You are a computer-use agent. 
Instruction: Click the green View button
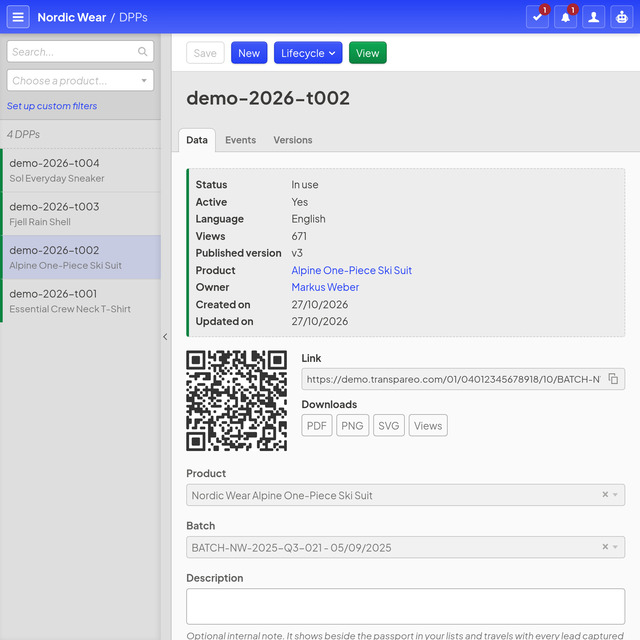(x=368, y=53)
